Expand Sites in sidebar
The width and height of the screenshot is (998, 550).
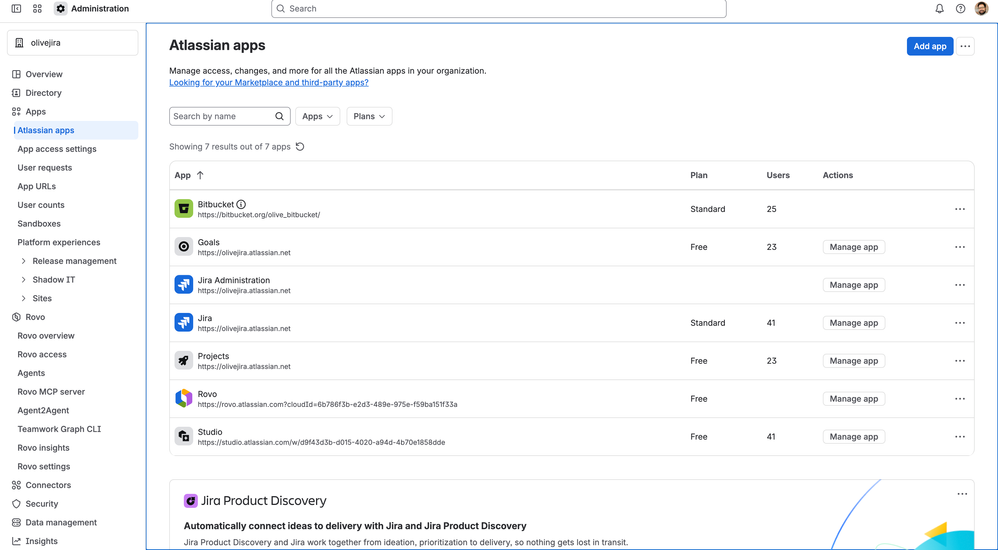[24, 298]
